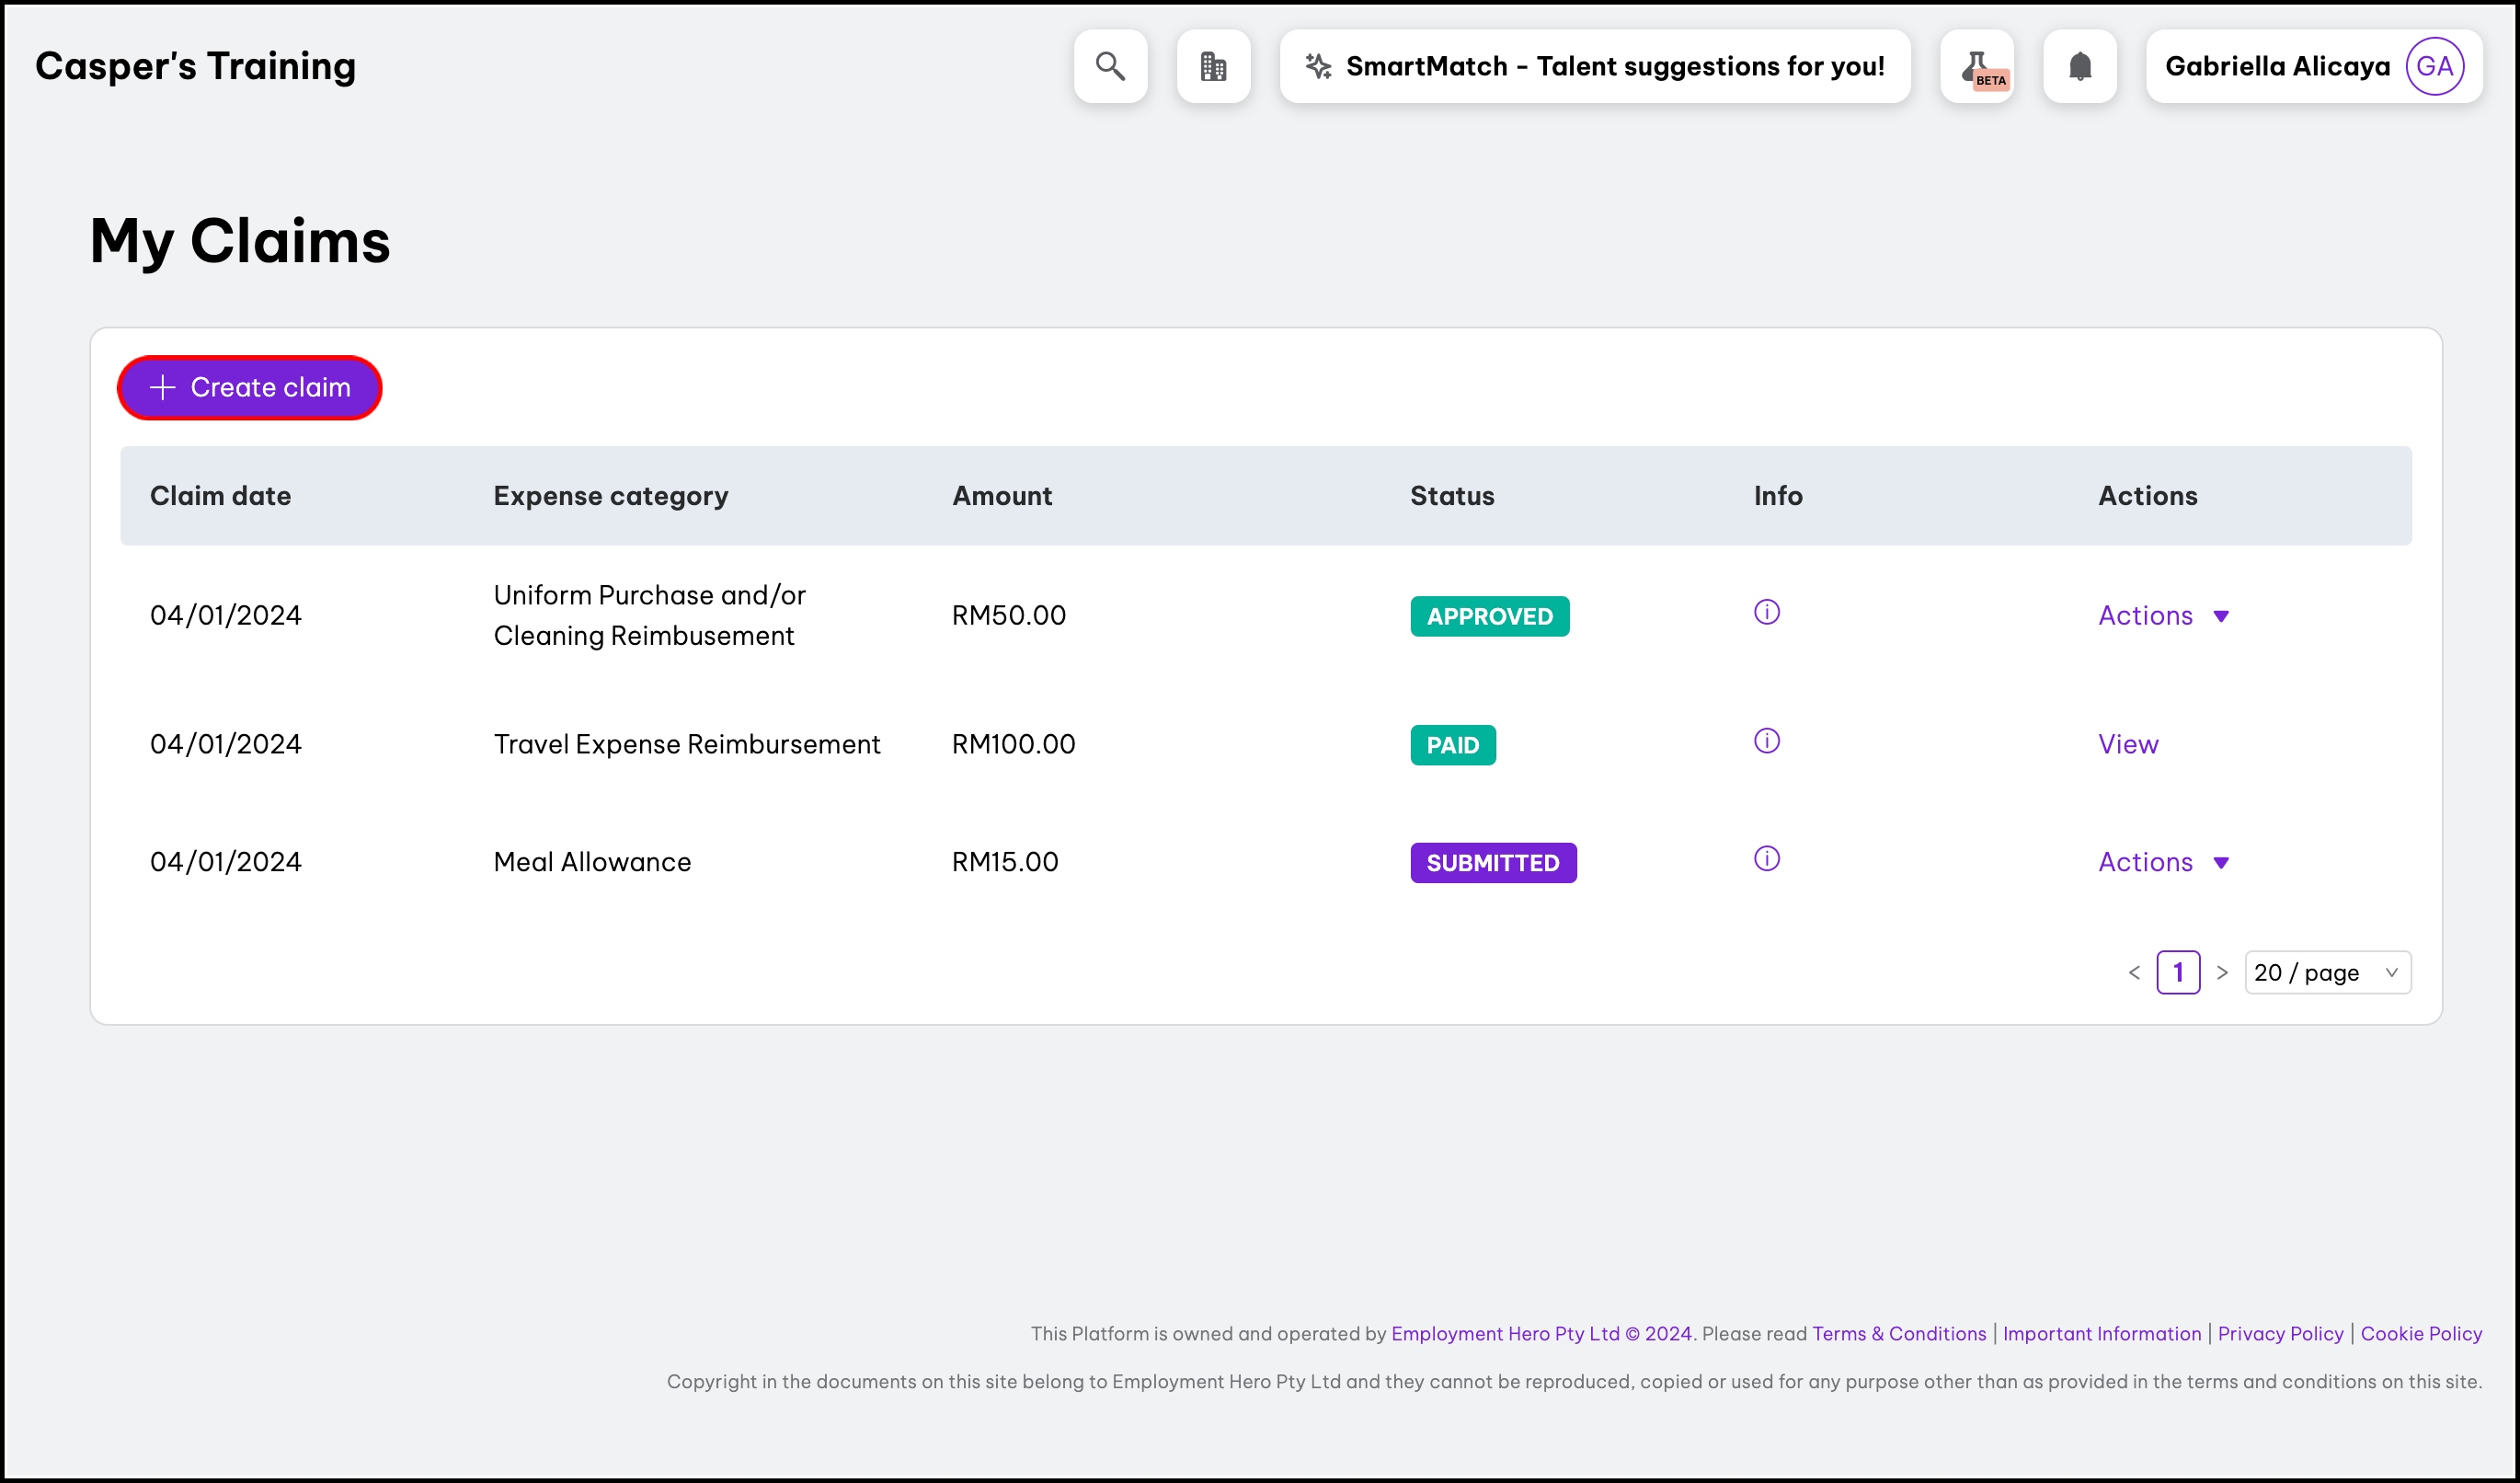Open SmartMatch talent suggestions banner
The image size is (2520, 1483).
1595,66
